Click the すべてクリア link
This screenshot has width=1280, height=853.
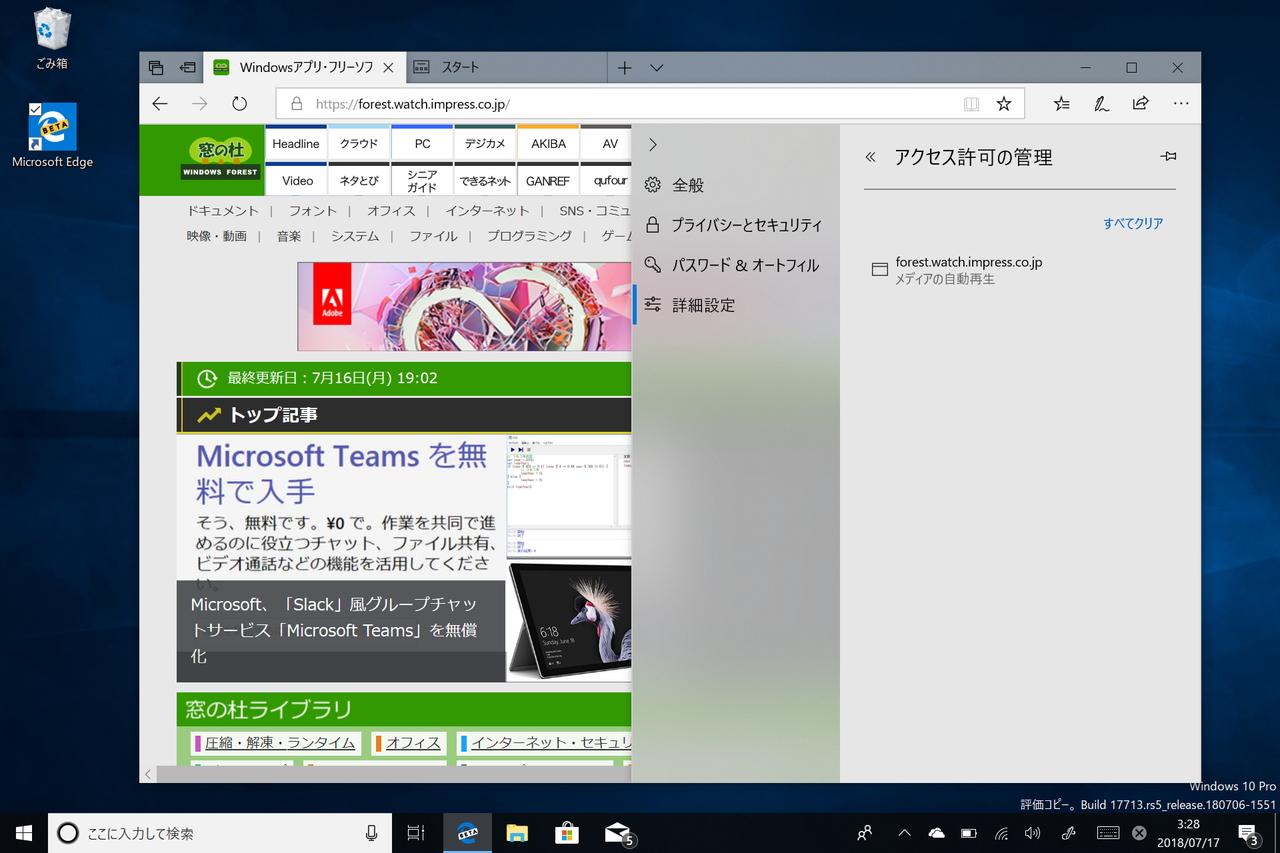(1132, 224)
